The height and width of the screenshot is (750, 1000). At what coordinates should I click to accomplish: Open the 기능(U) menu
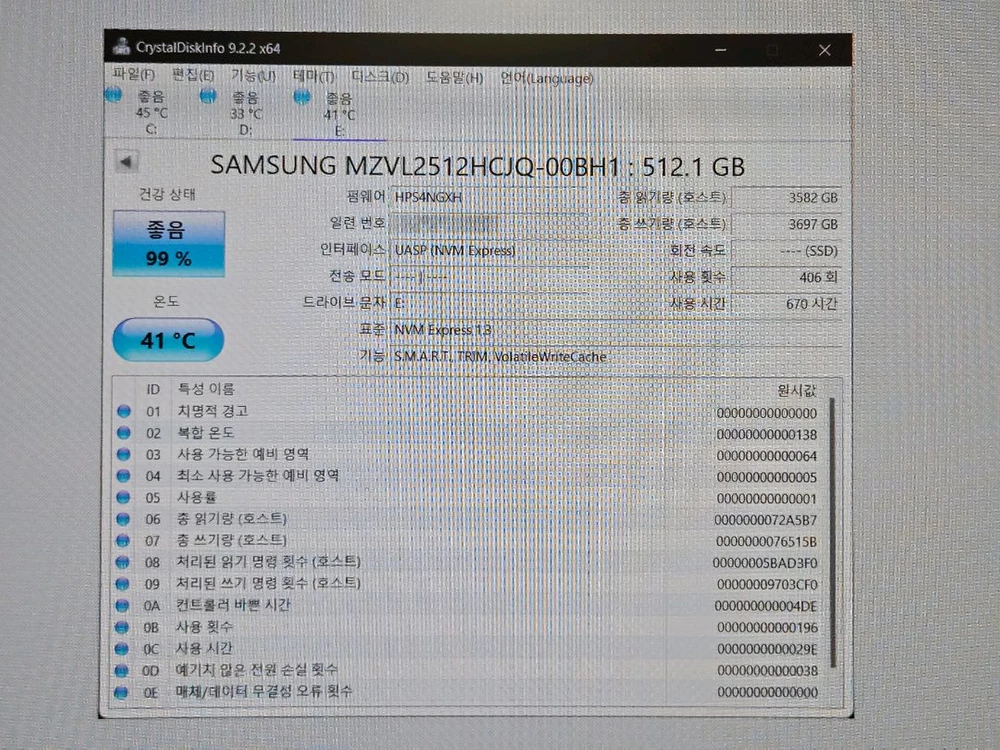253,76
